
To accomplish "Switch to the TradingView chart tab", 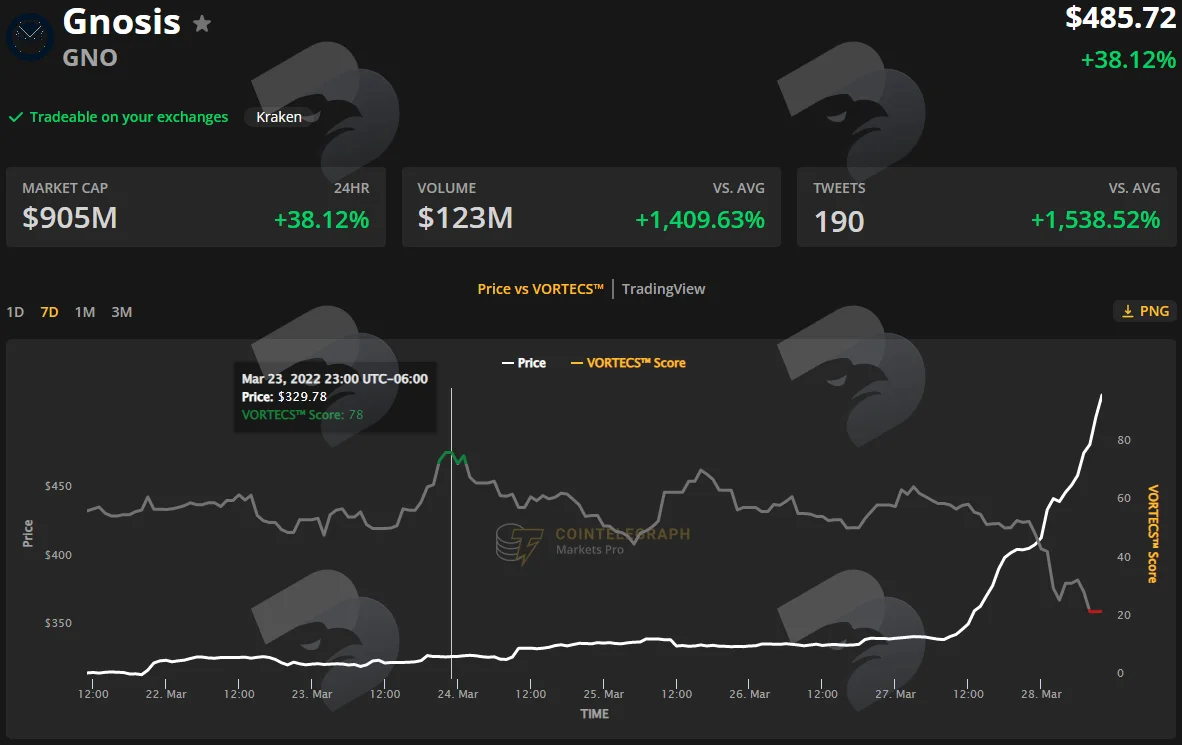I will click(x=663, y=289).
